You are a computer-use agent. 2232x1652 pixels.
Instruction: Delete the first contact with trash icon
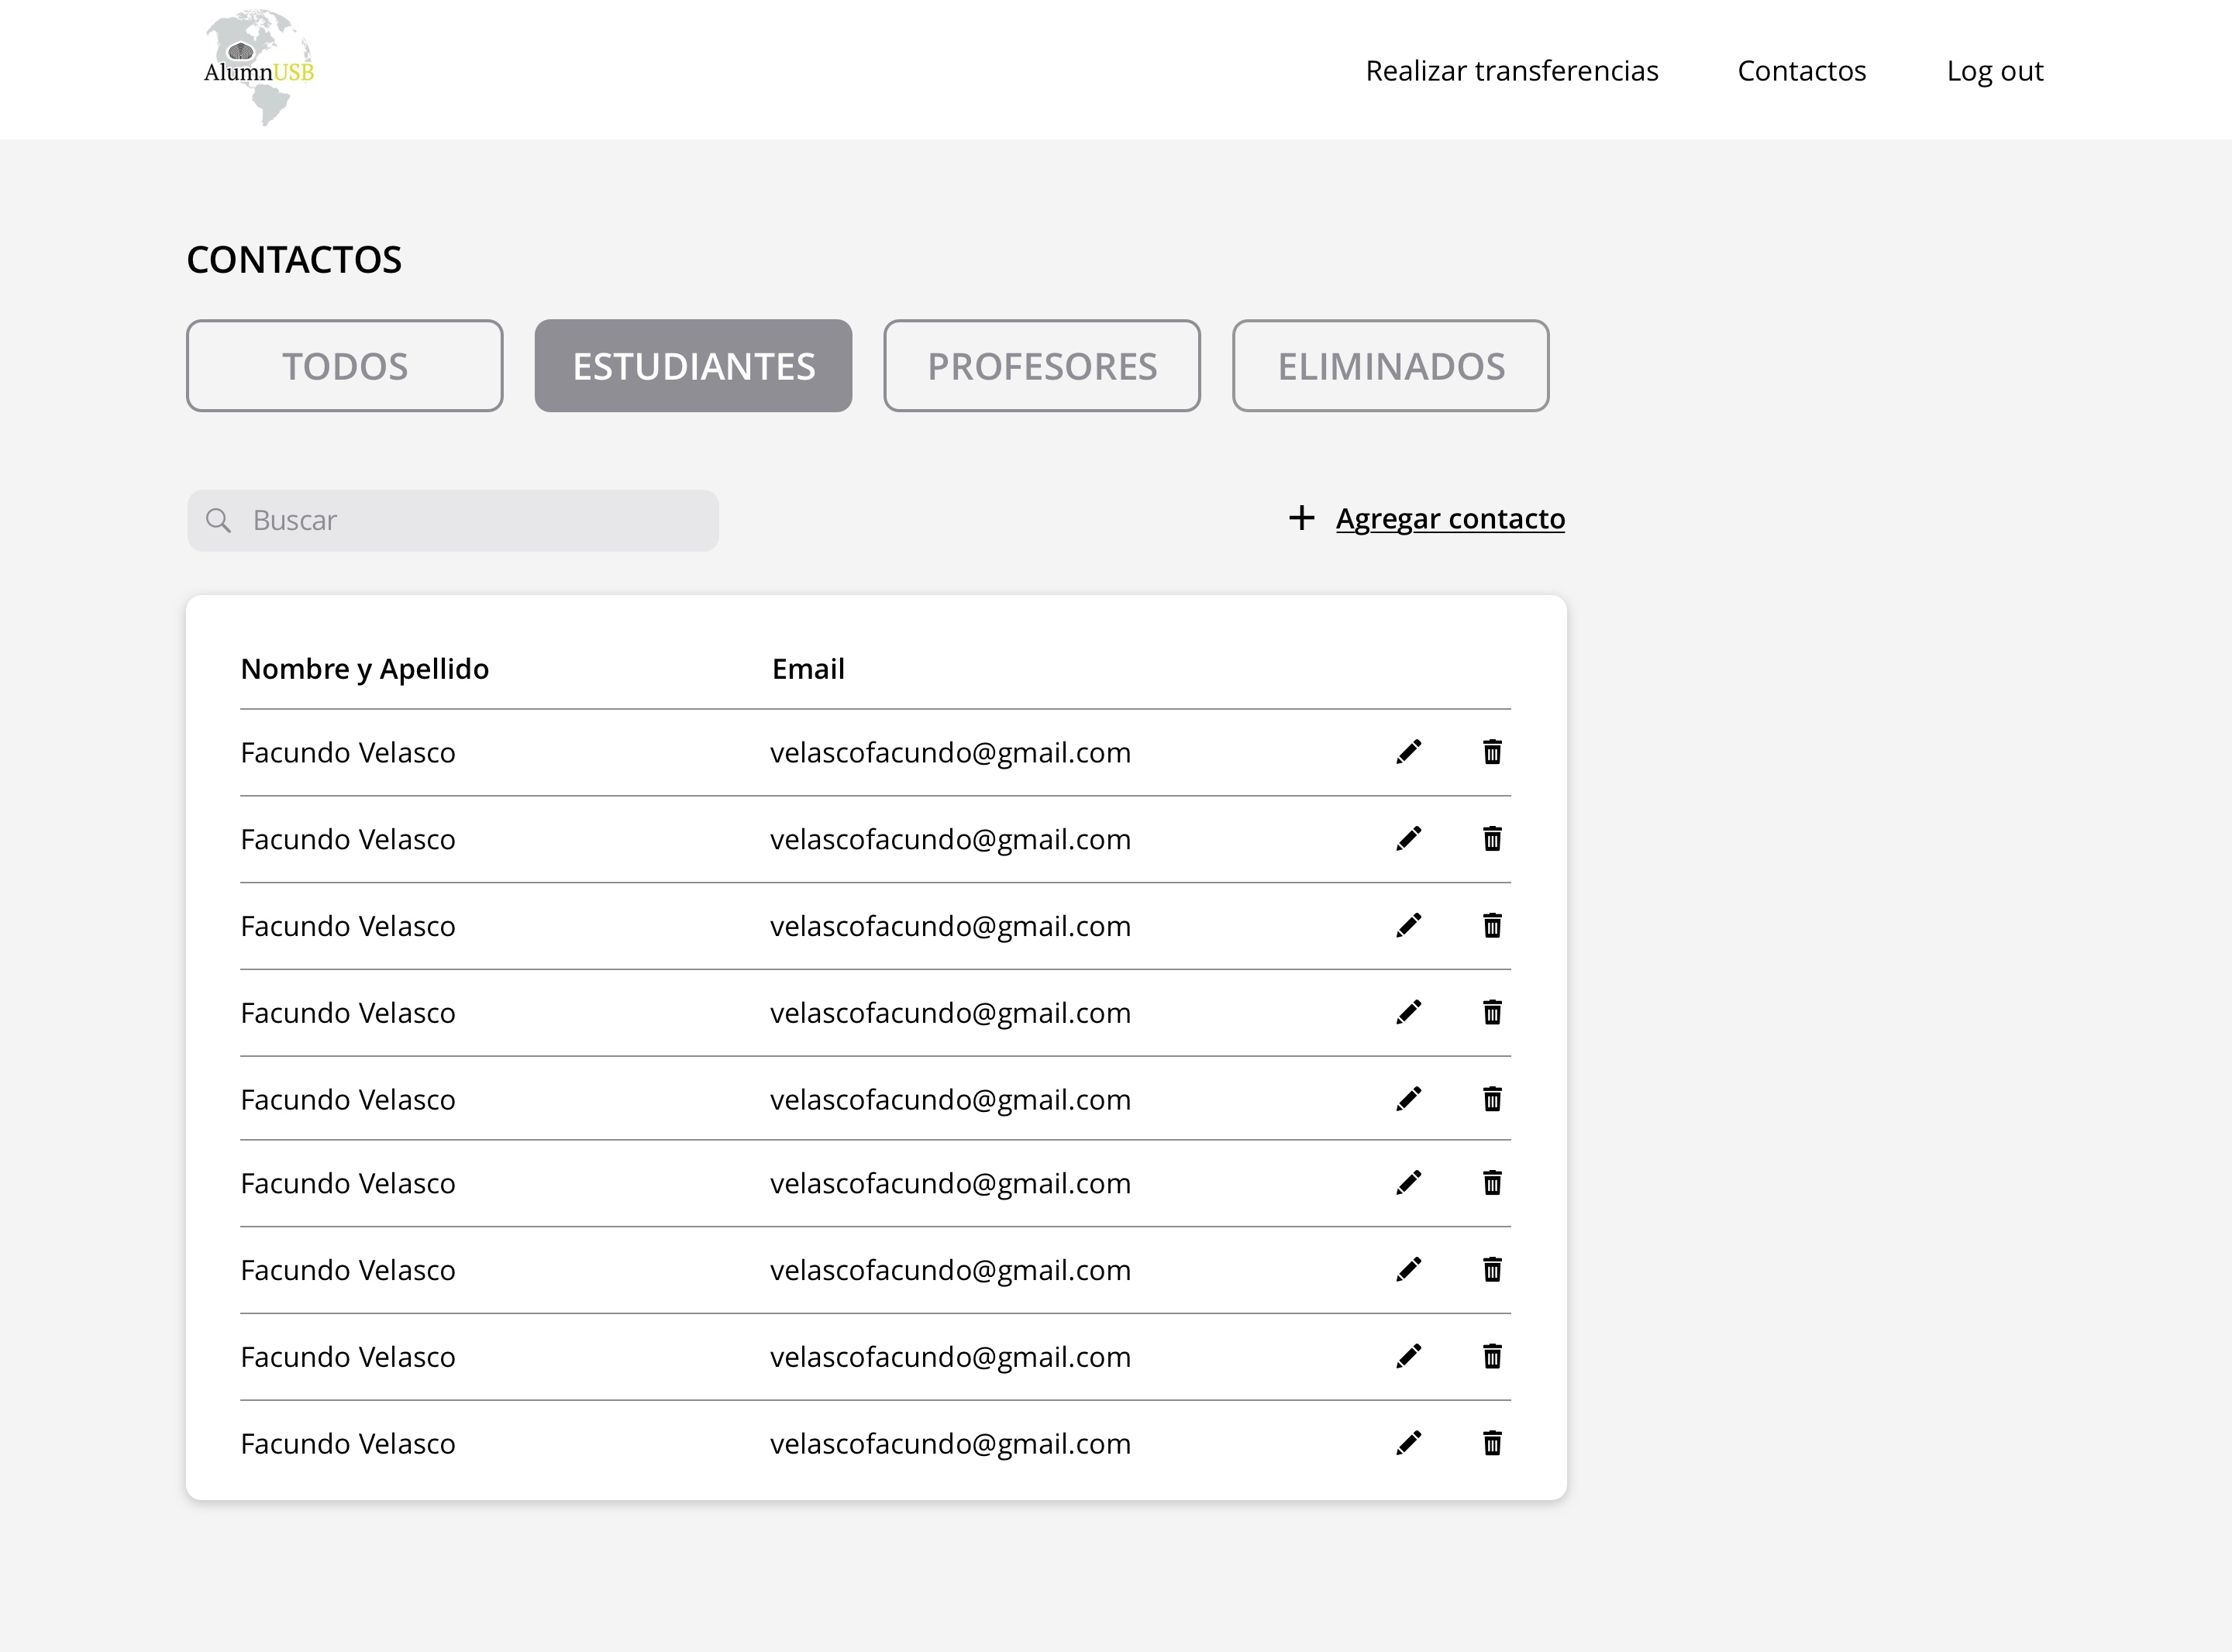[1492, 752]
